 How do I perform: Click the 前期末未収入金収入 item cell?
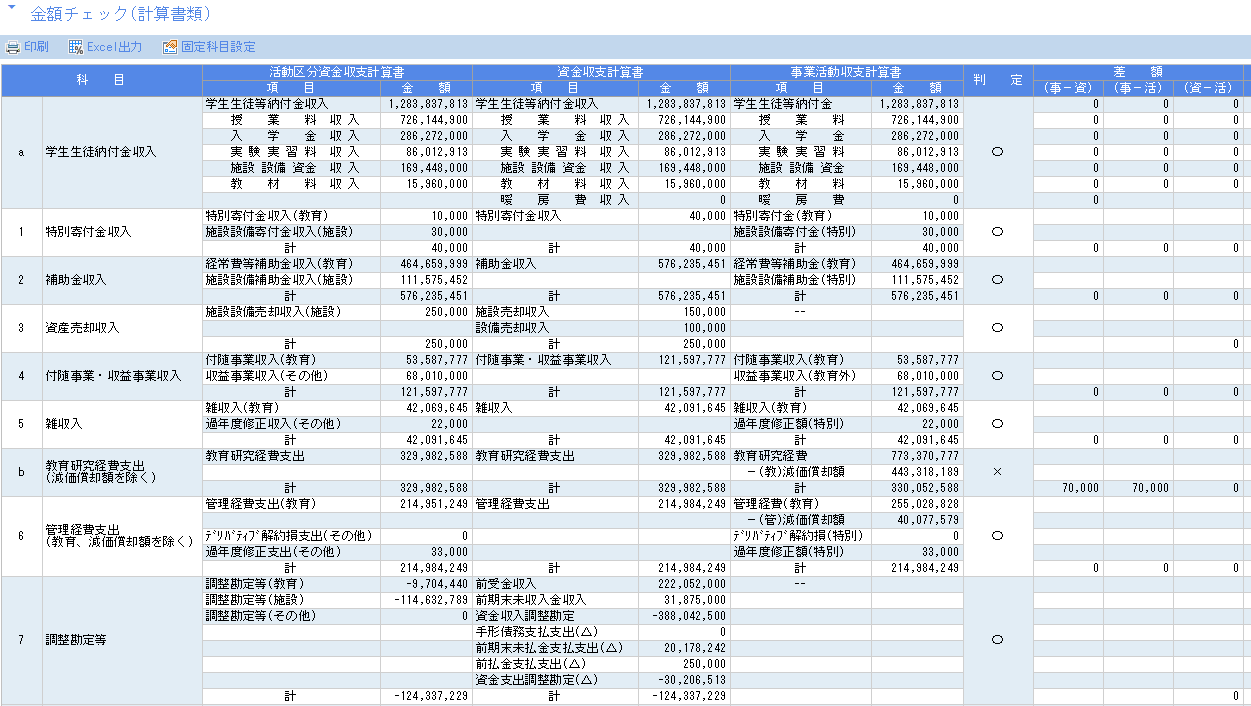tap(556, 600)
